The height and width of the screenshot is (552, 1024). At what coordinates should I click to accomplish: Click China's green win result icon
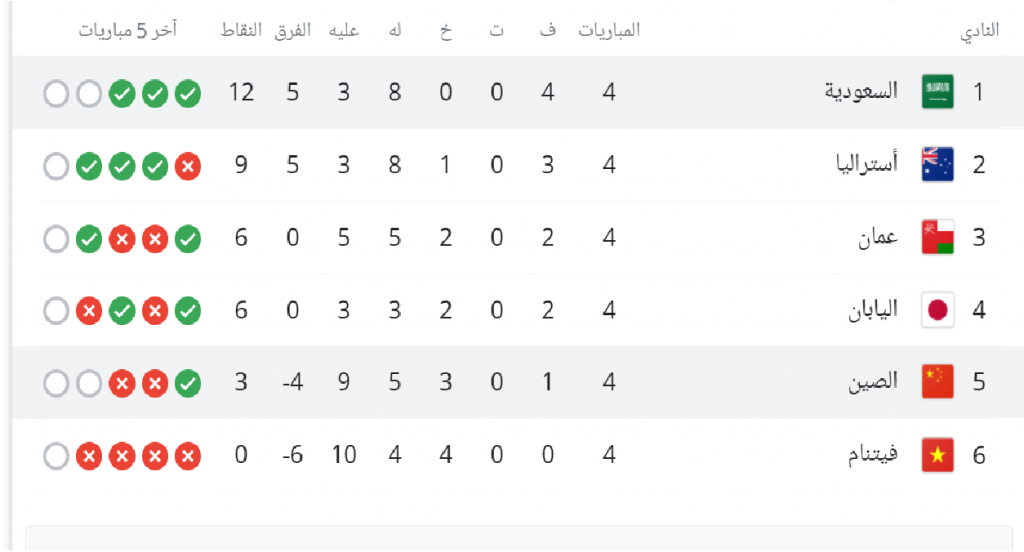coord(188,383)
